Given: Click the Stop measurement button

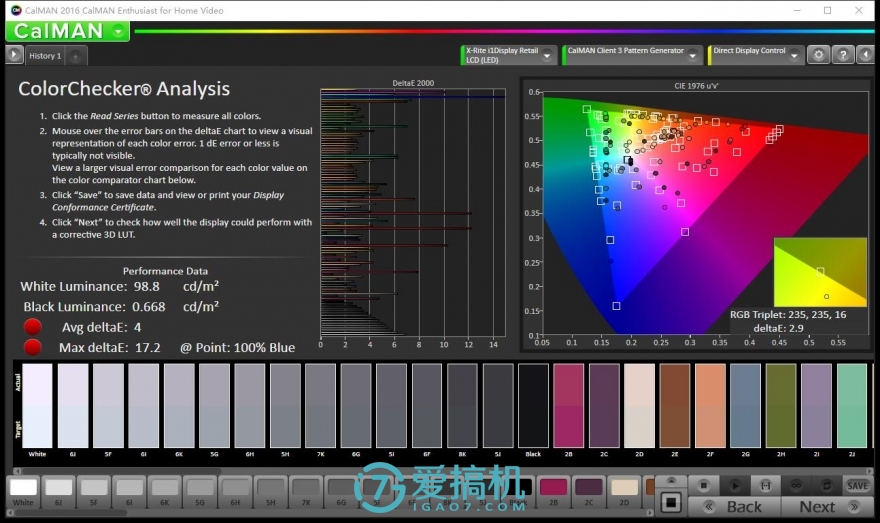Looking at the screenshot, I should tap(704, 485).
